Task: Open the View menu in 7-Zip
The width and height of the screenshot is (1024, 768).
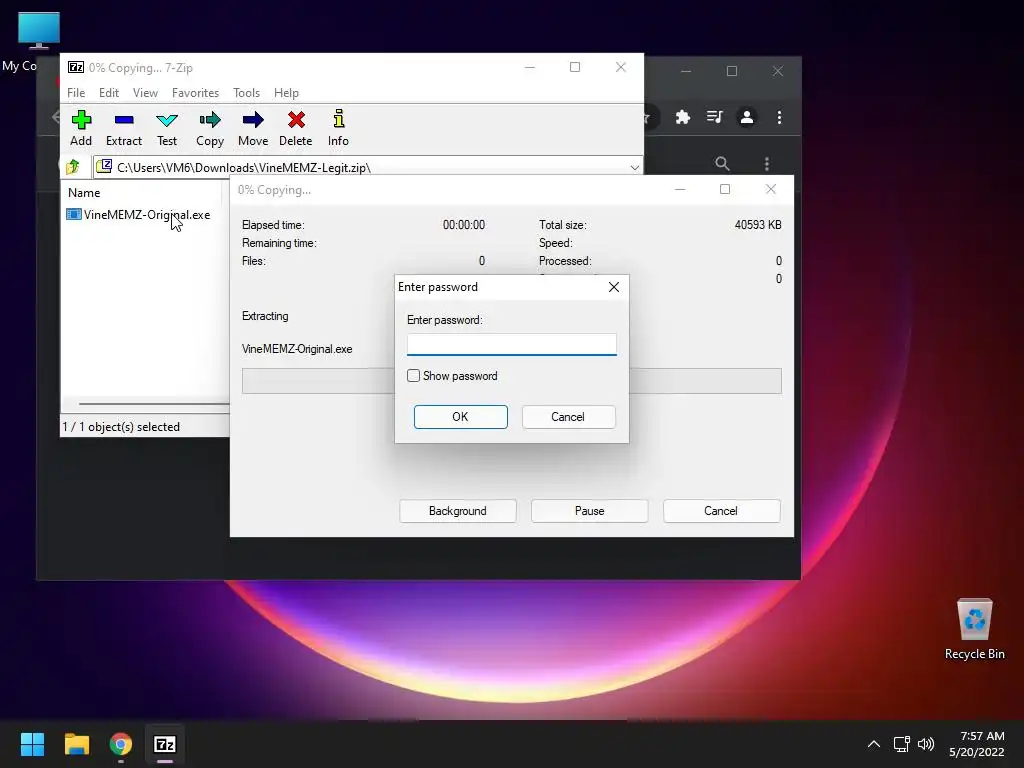Action: [x=145, y=93]
